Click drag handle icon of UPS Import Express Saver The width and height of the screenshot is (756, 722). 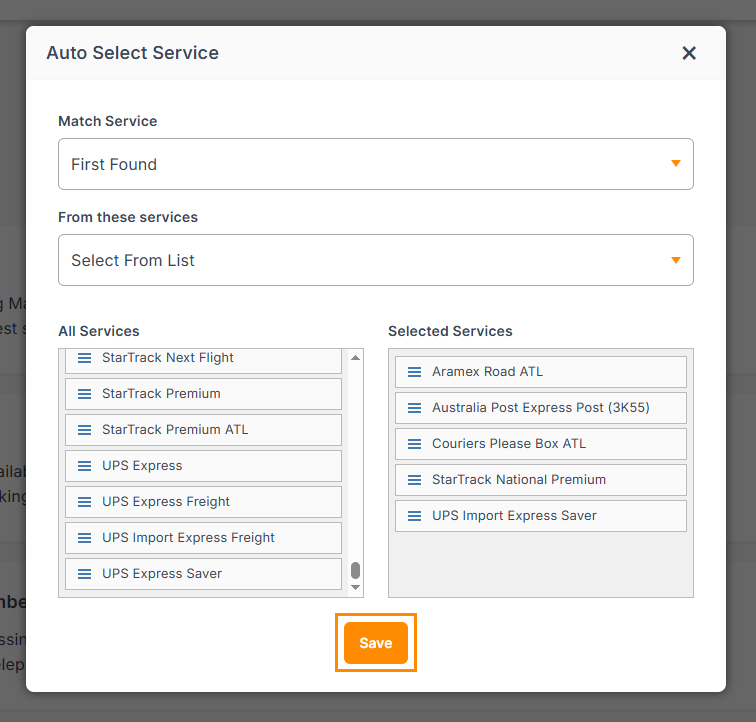pos(415,516)
